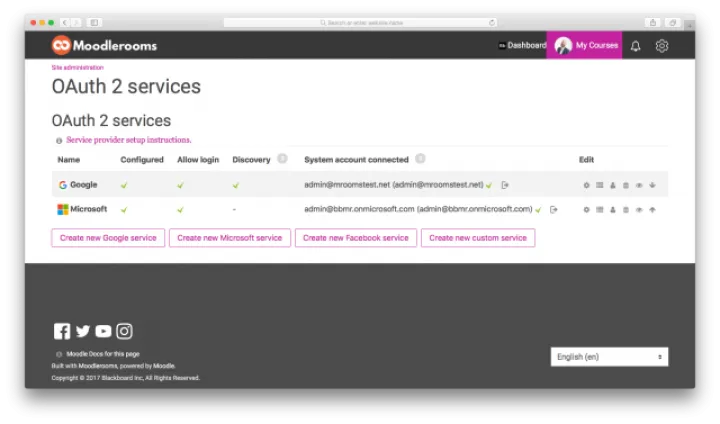Open settings gear for Microsoft service
The image size is (720, 424).
pos(586,209)
